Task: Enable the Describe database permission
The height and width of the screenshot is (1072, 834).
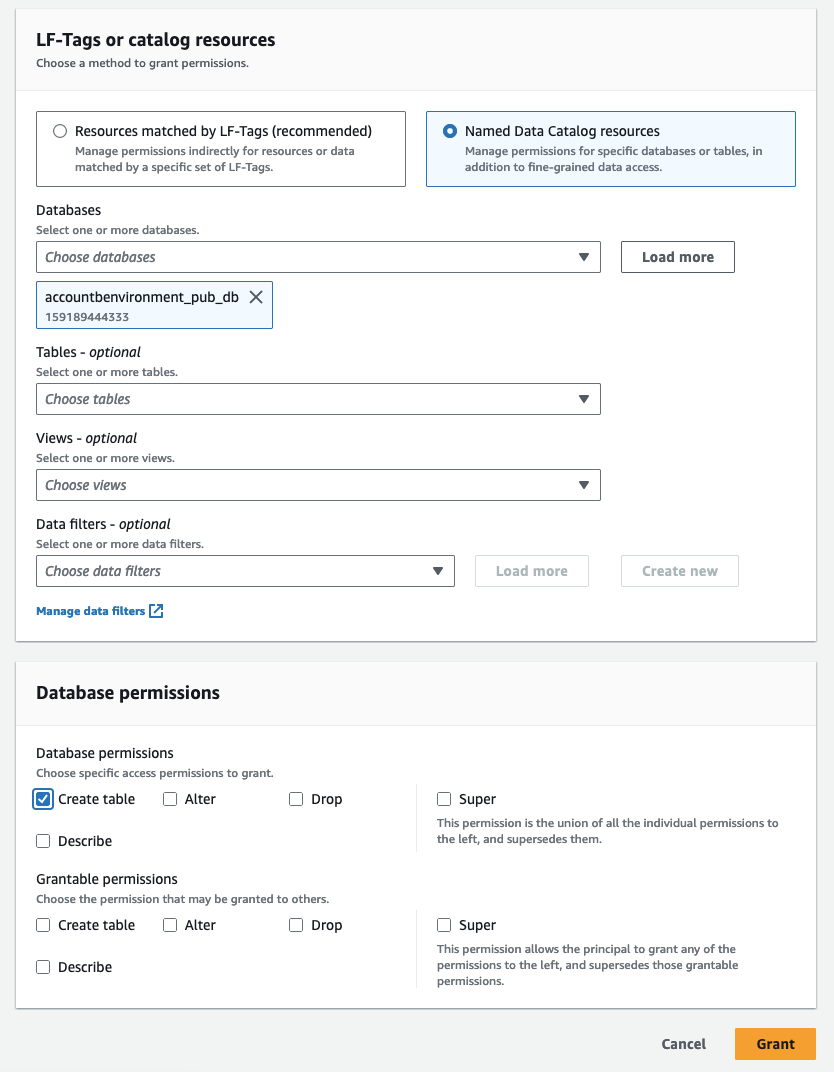Action: pyautogui.click(x=43, y=841)
